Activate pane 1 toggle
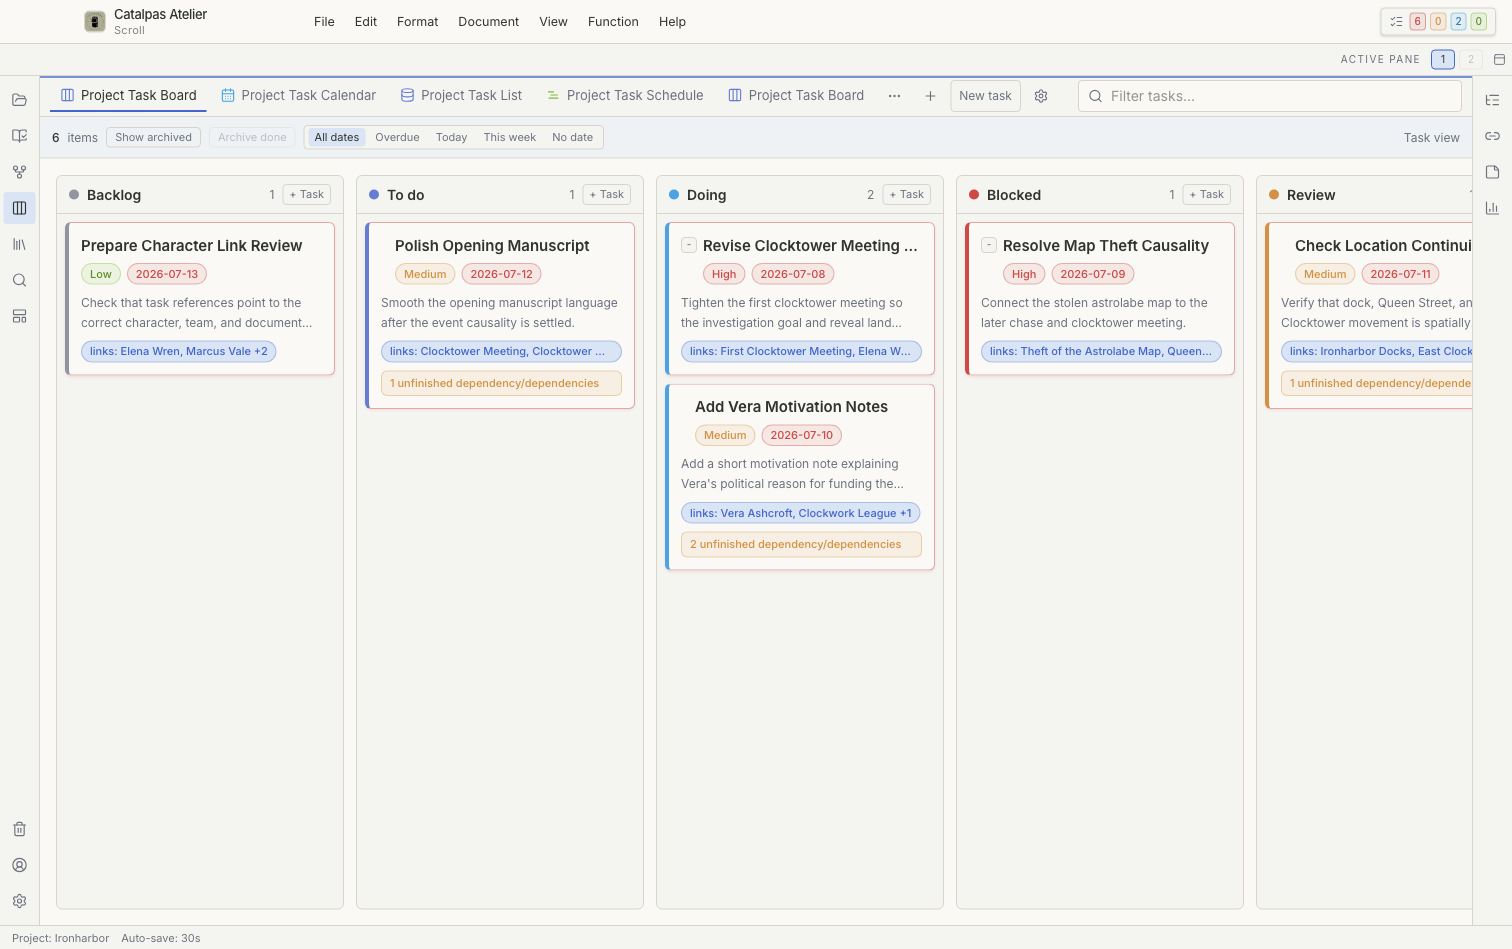Image resolution: width=1512 pixels, height=949 pixels. pyautogui.click(x=1442, y=59)
